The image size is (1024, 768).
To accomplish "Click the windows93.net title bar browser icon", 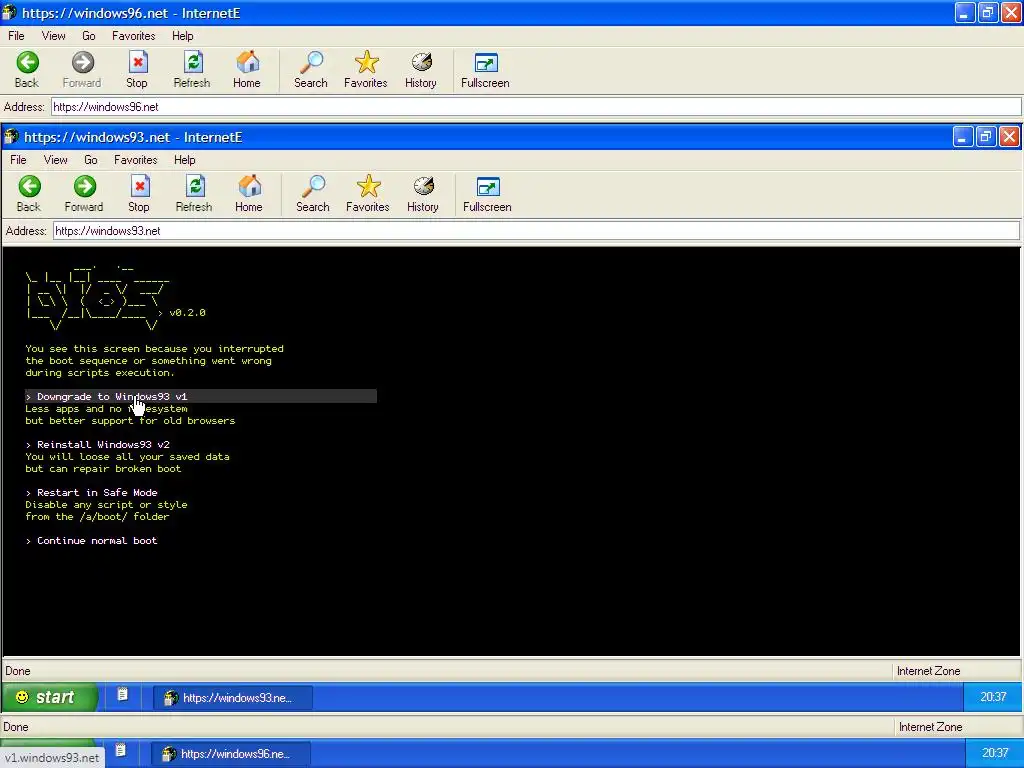I will (x=11, y=136).
